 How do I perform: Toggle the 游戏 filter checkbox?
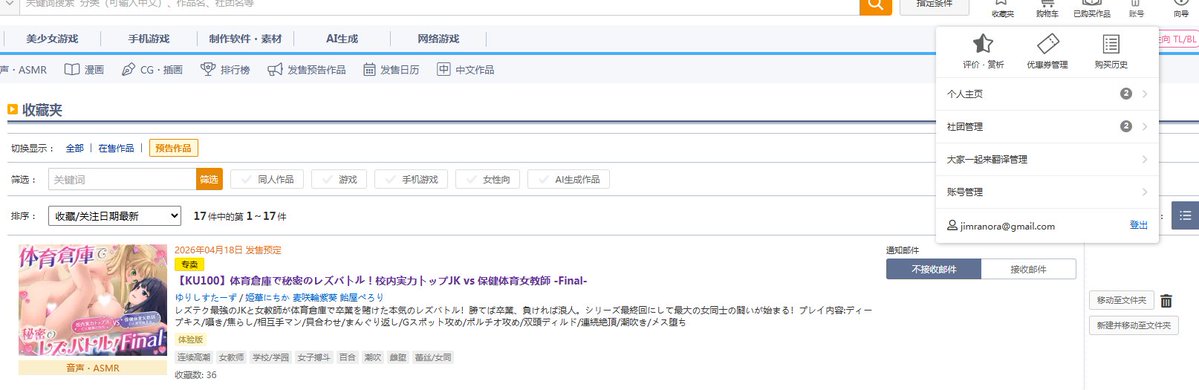tap(339, 179)
